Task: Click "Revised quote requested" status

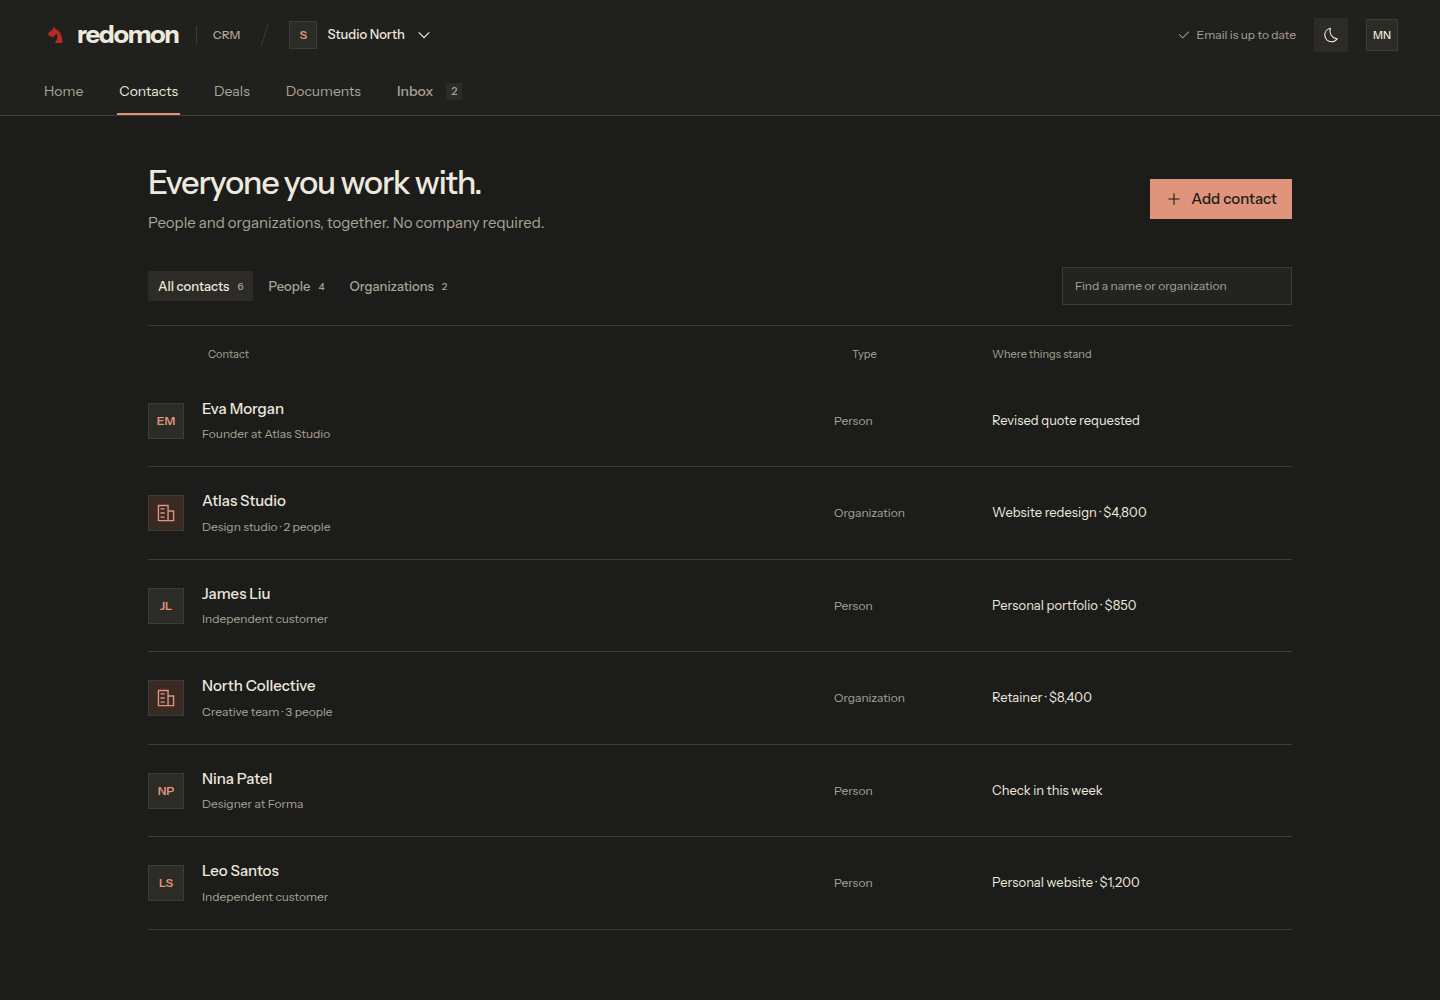Action: pyautogui.click(x=1066, y=421)
